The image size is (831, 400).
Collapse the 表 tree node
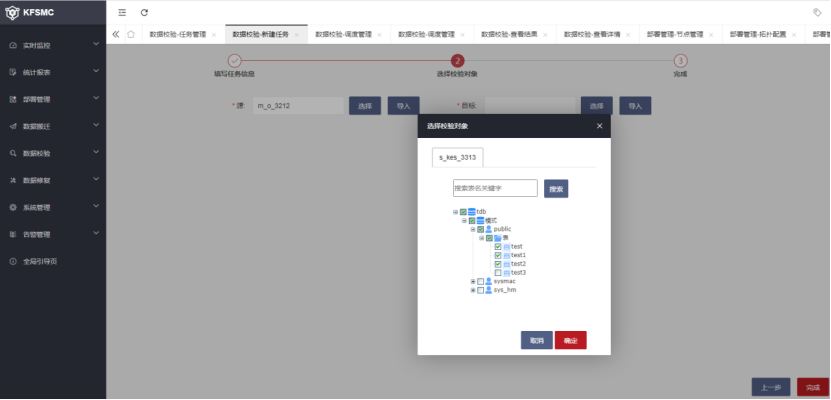(482, 238)
